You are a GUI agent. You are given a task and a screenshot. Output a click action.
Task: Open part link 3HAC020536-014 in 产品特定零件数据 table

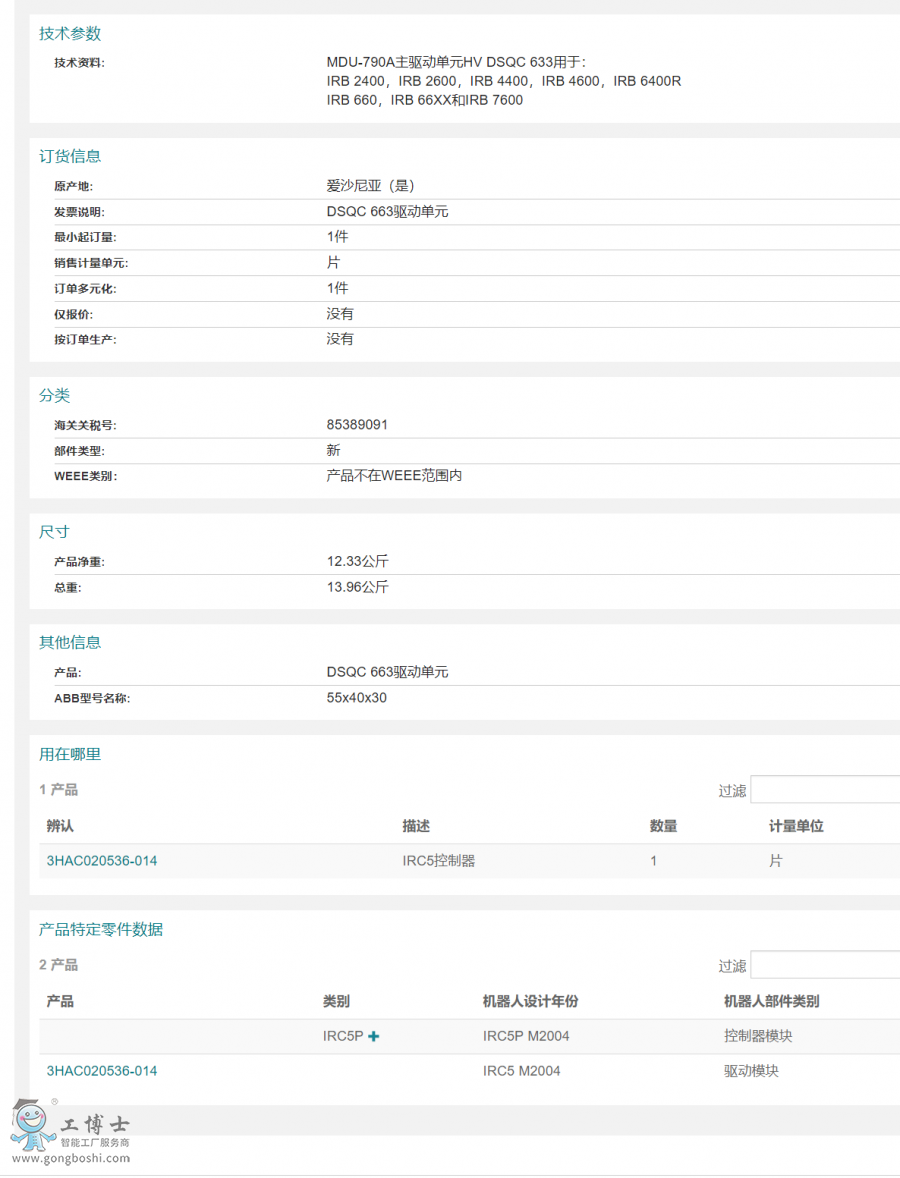point(101,1071)
